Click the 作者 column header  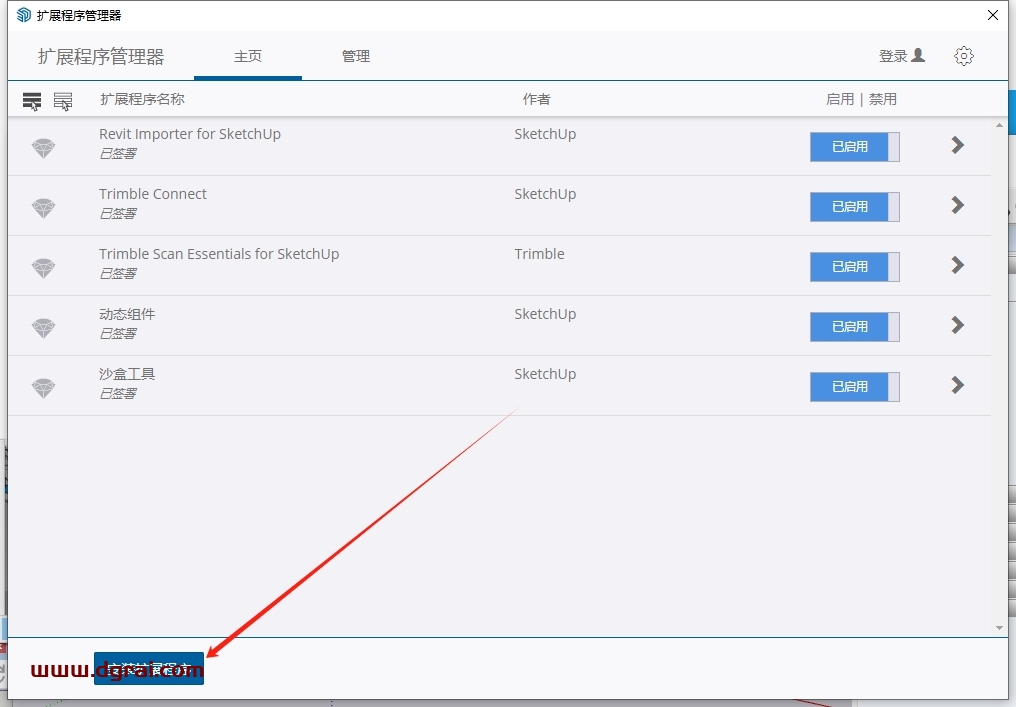pos(537,99)
